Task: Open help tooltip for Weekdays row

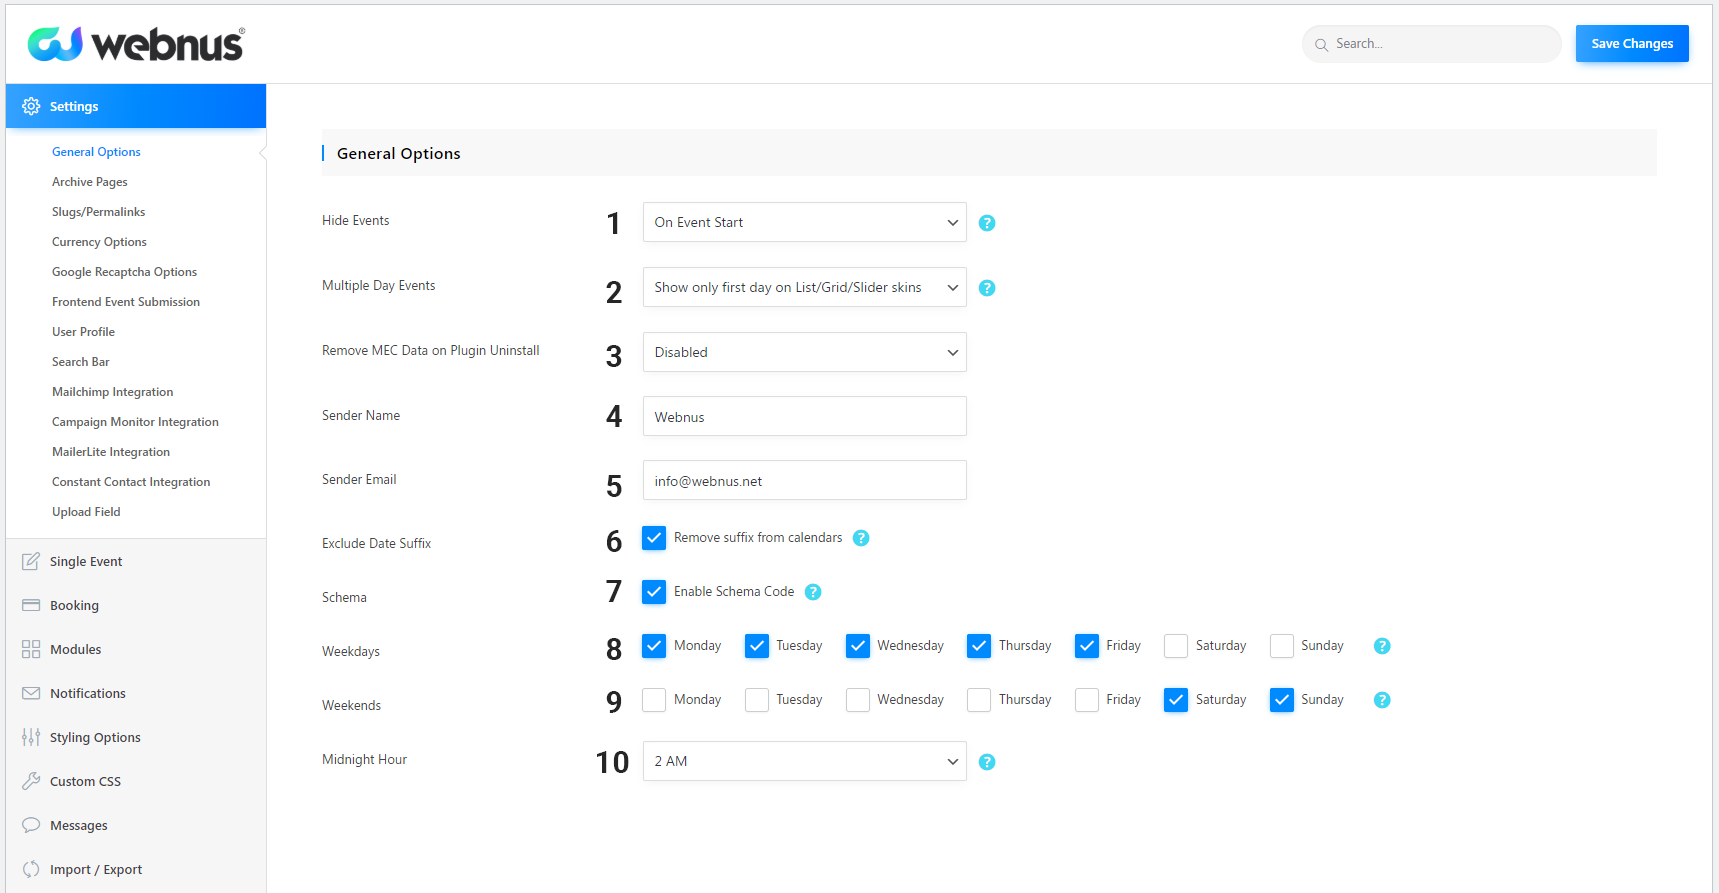Action: click(1382, 646)
